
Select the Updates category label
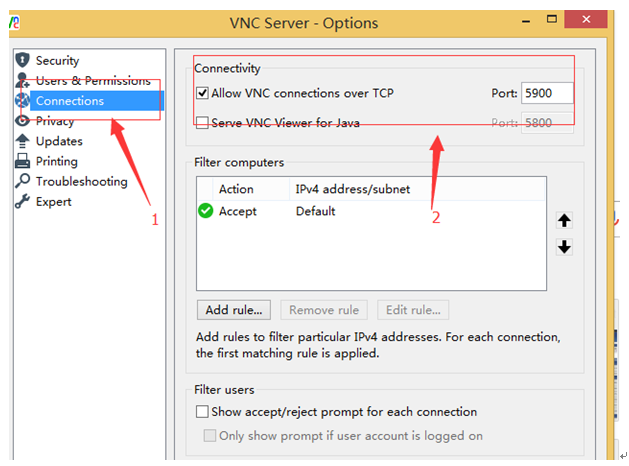(x=59, y=141)
